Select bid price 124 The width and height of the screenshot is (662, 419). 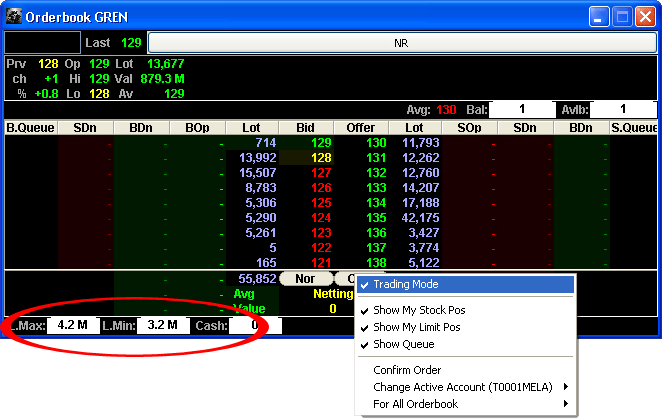[x=321, y=218]
